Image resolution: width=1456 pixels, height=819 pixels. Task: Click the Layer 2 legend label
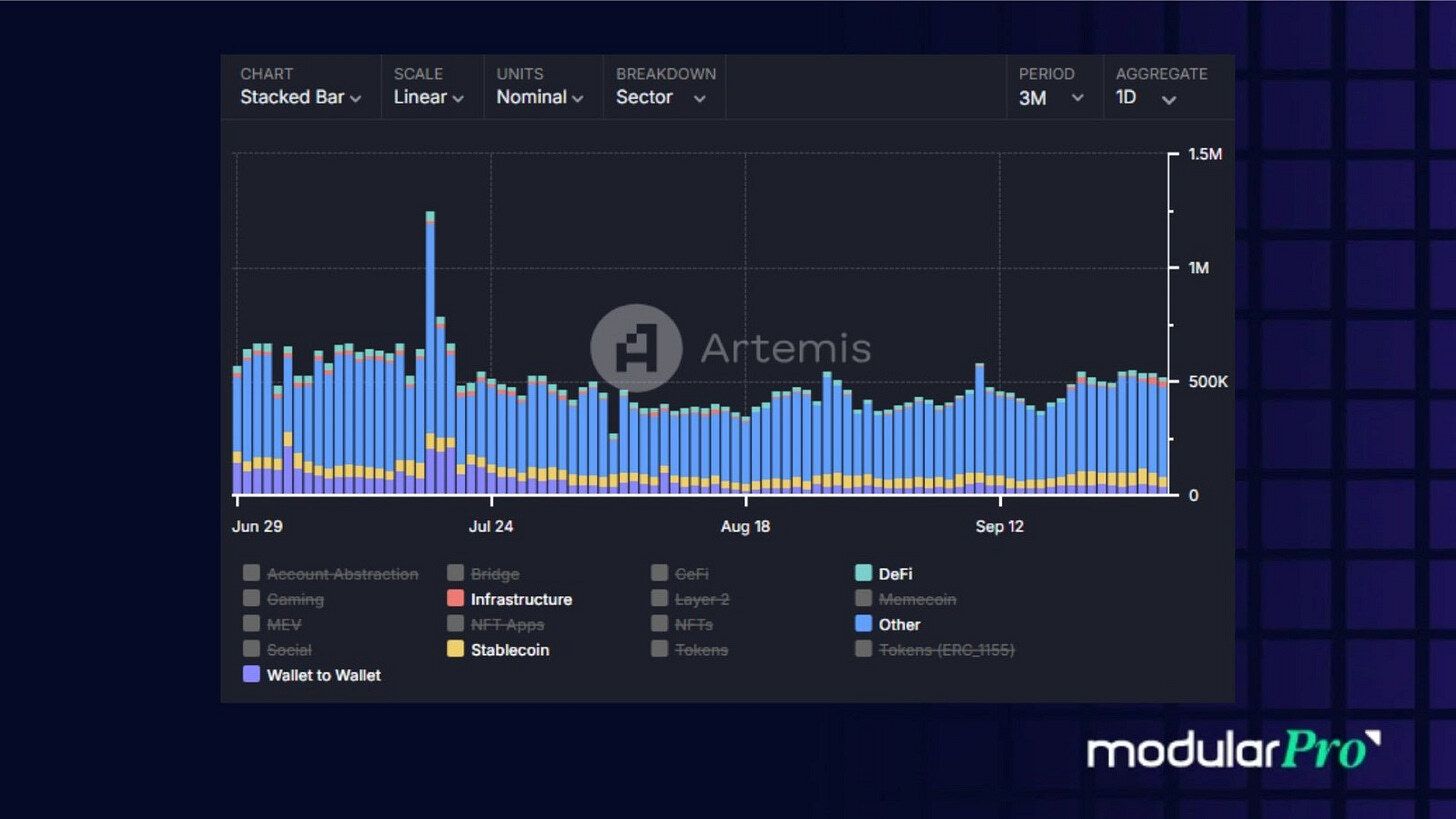[x=701, y=599]
